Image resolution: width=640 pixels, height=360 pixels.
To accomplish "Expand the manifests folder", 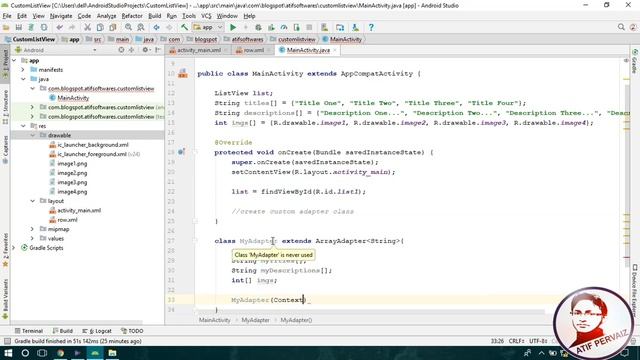I will tap(23, 70).
